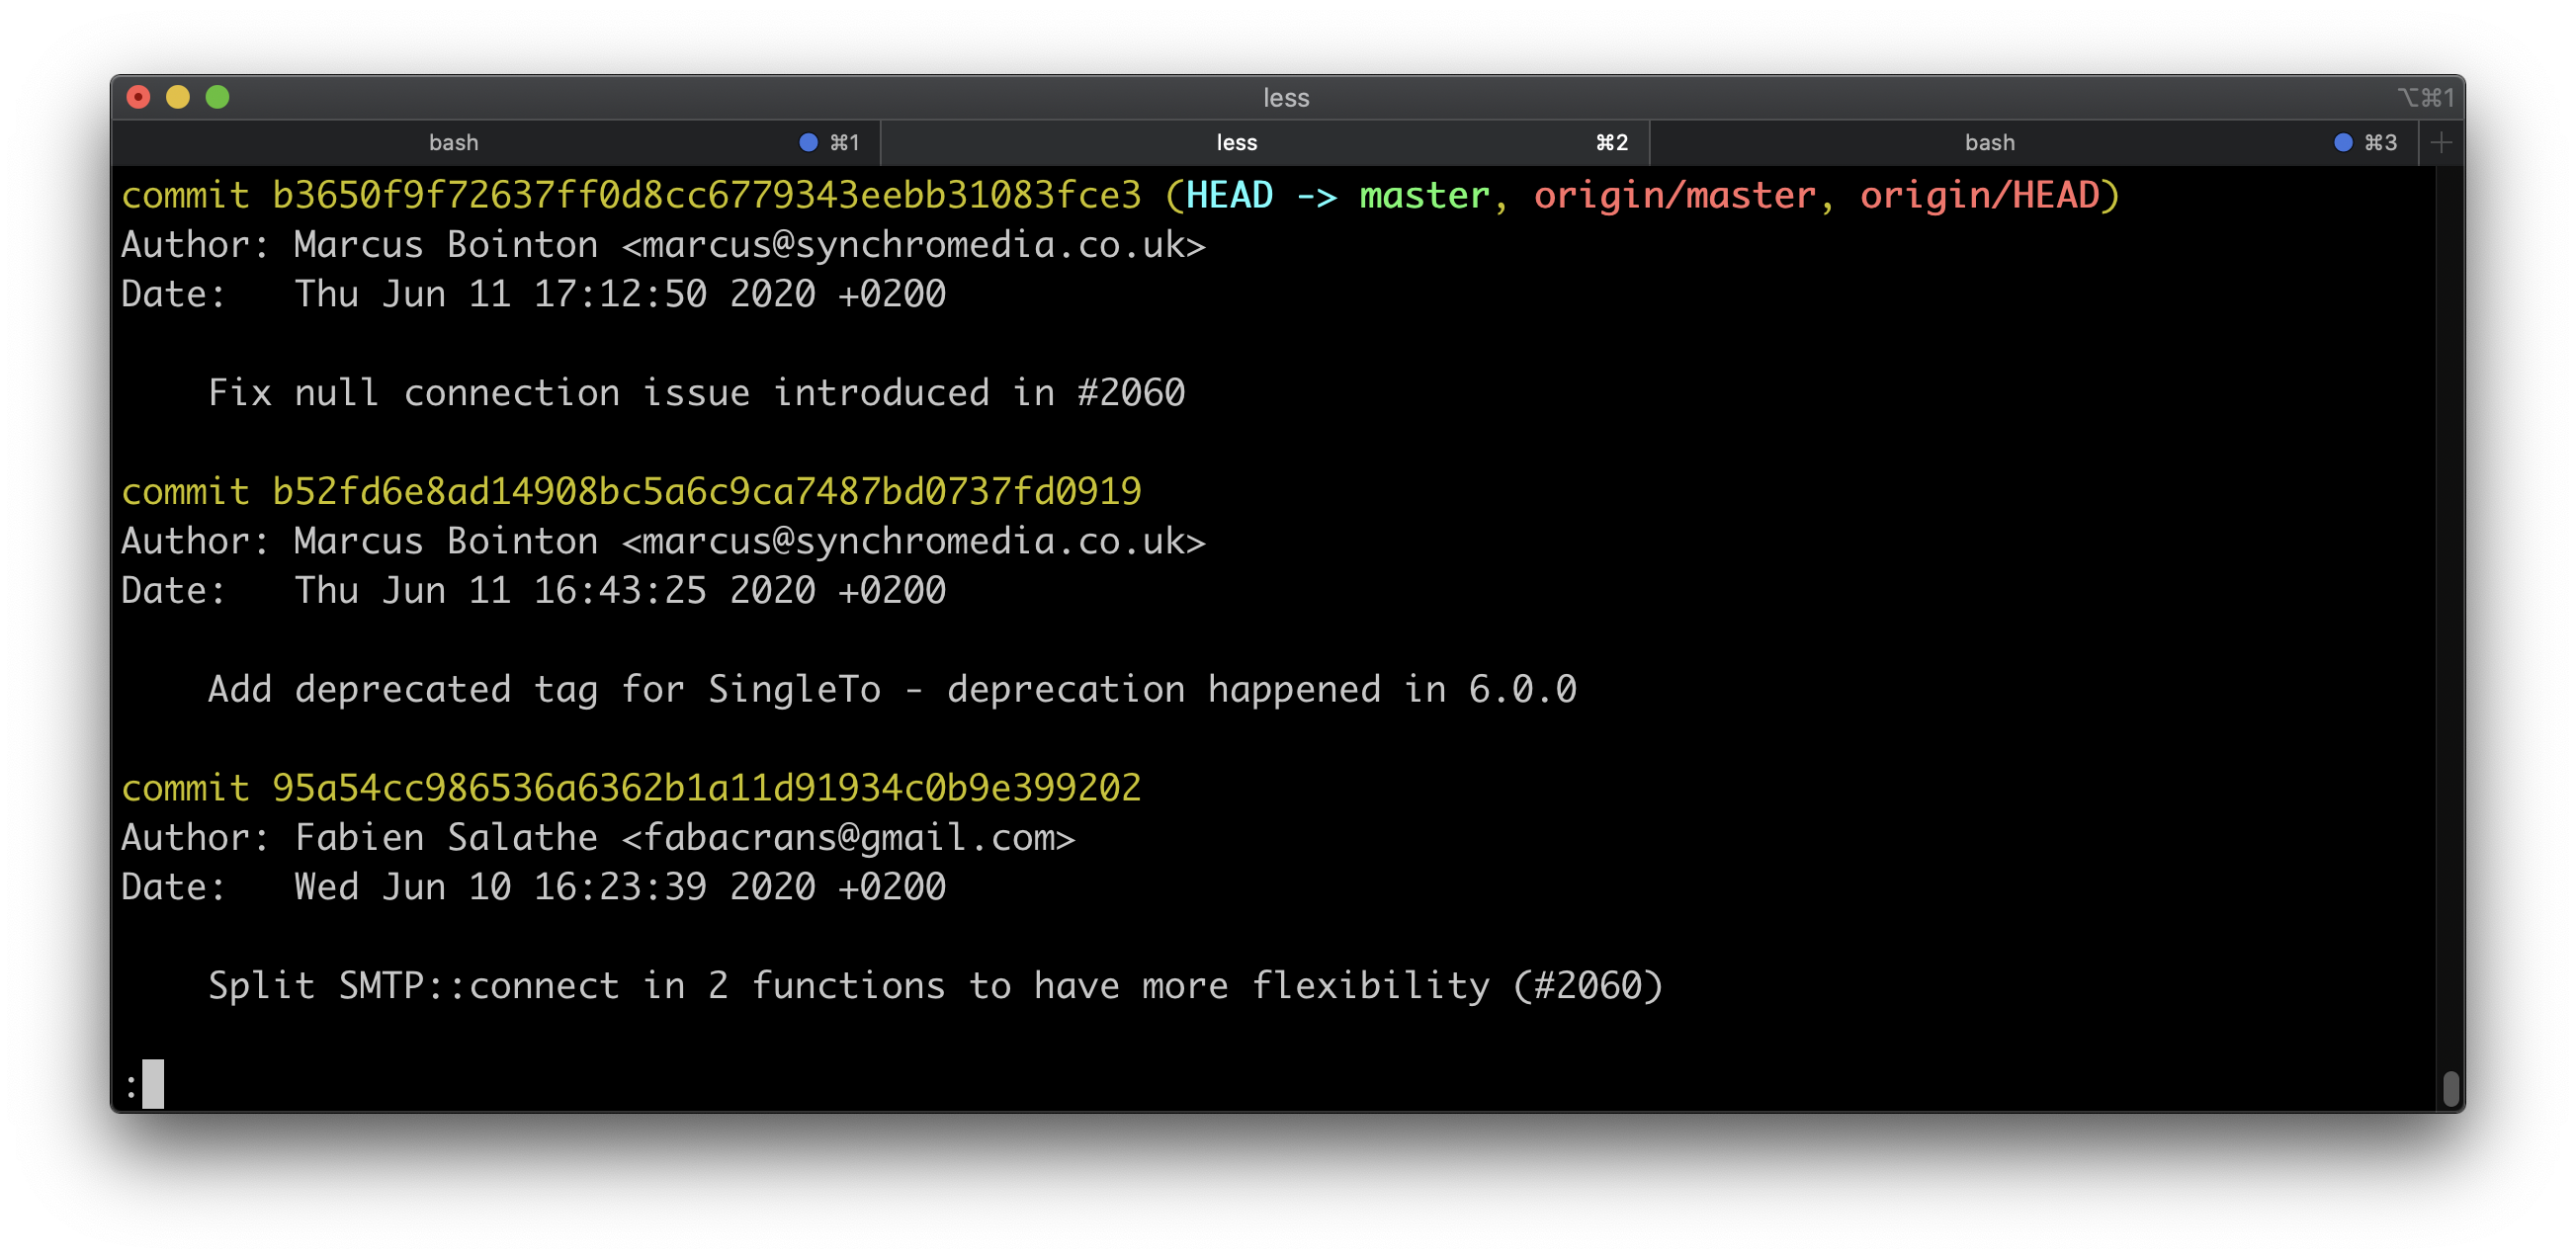Click the red close window button
Viewport: 2576px width, 1259px height.
[x=138, y=97]
